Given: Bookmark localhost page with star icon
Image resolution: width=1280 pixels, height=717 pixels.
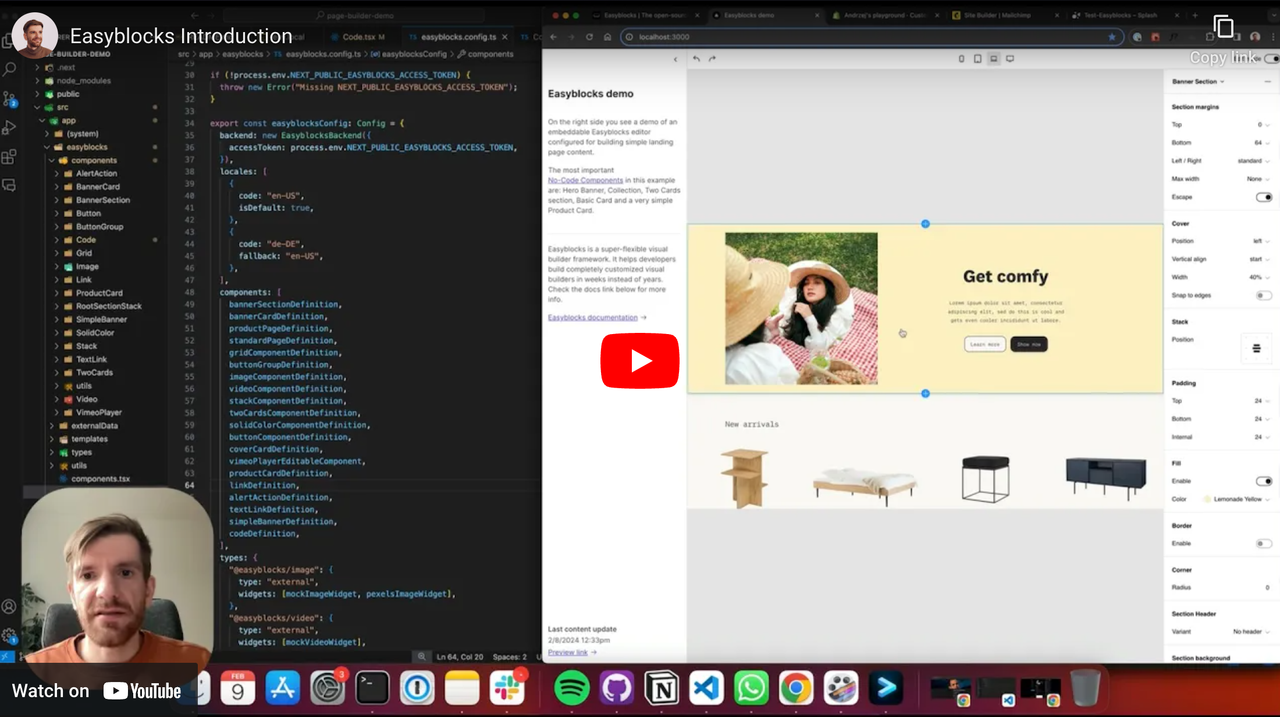Looking at the screenshot, I should (x=1112, y=37).
